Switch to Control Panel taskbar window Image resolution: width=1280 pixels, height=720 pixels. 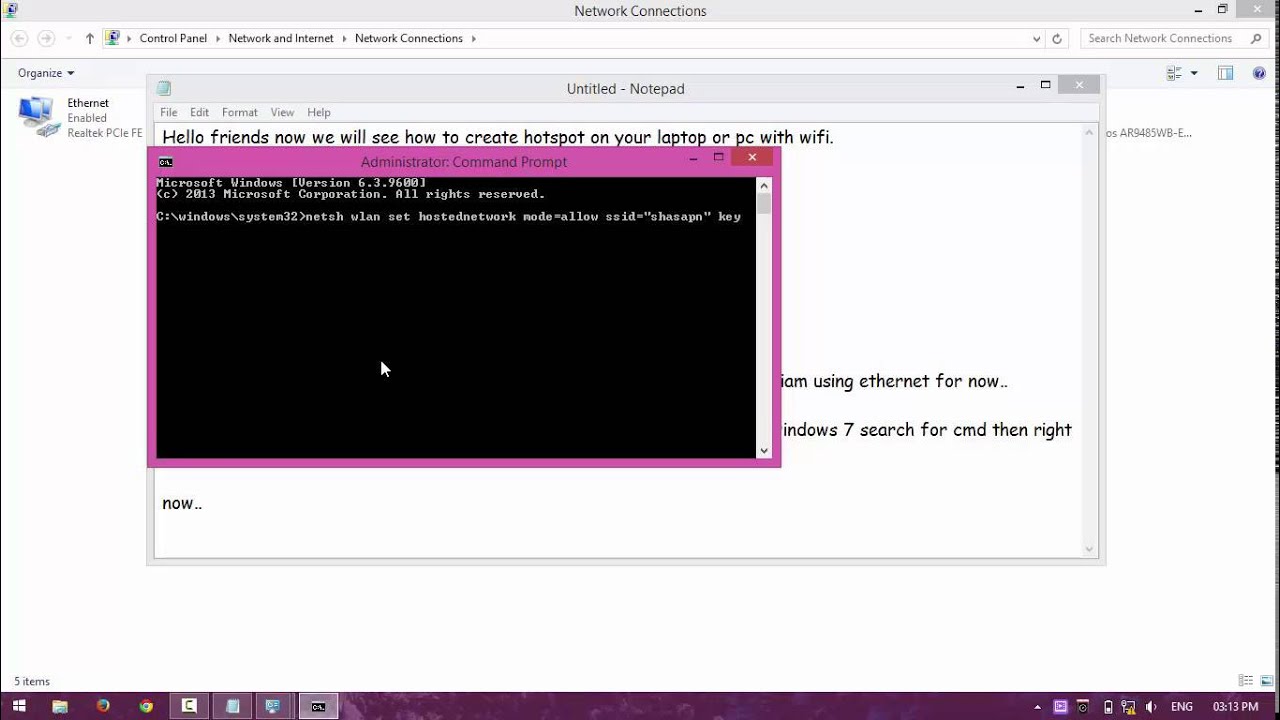coord(274,706)
